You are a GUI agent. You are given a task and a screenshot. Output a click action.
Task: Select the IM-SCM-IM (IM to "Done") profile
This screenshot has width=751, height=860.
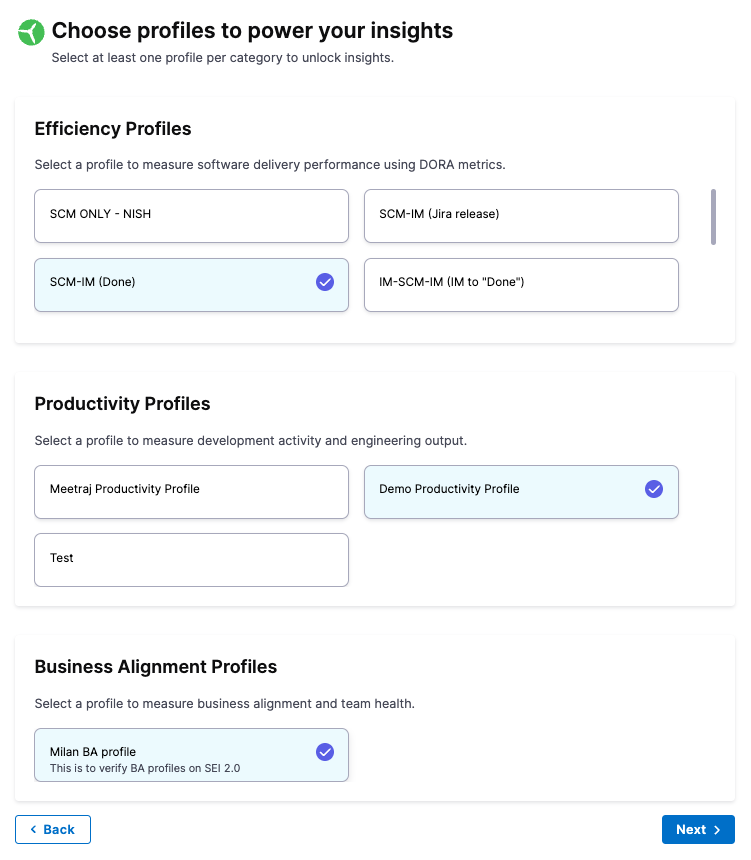(521, 284)
